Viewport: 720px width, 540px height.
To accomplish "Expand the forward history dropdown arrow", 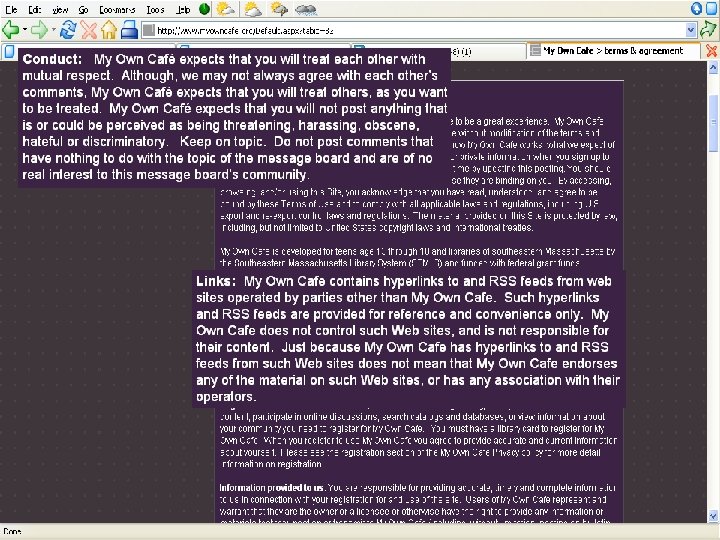I will tap(54, 30).
